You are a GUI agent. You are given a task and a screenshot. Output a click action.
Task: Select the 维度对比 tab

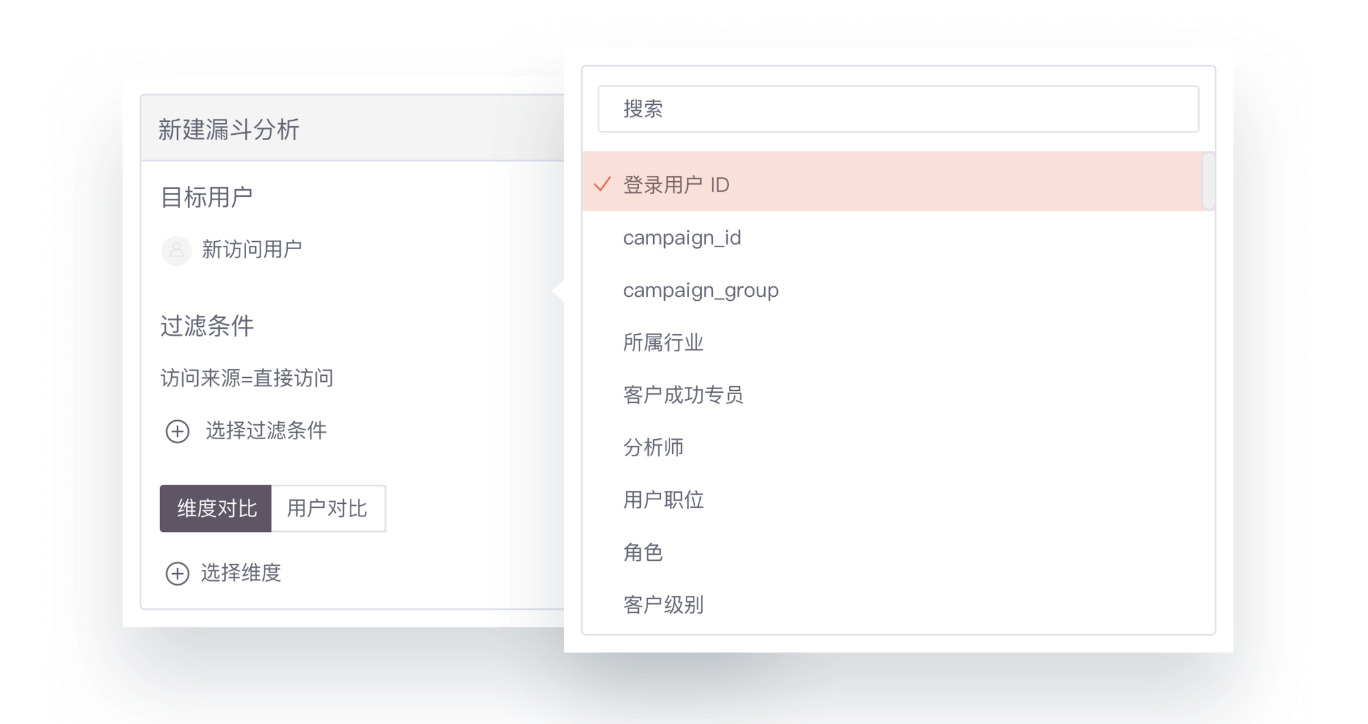click(215, 508)
